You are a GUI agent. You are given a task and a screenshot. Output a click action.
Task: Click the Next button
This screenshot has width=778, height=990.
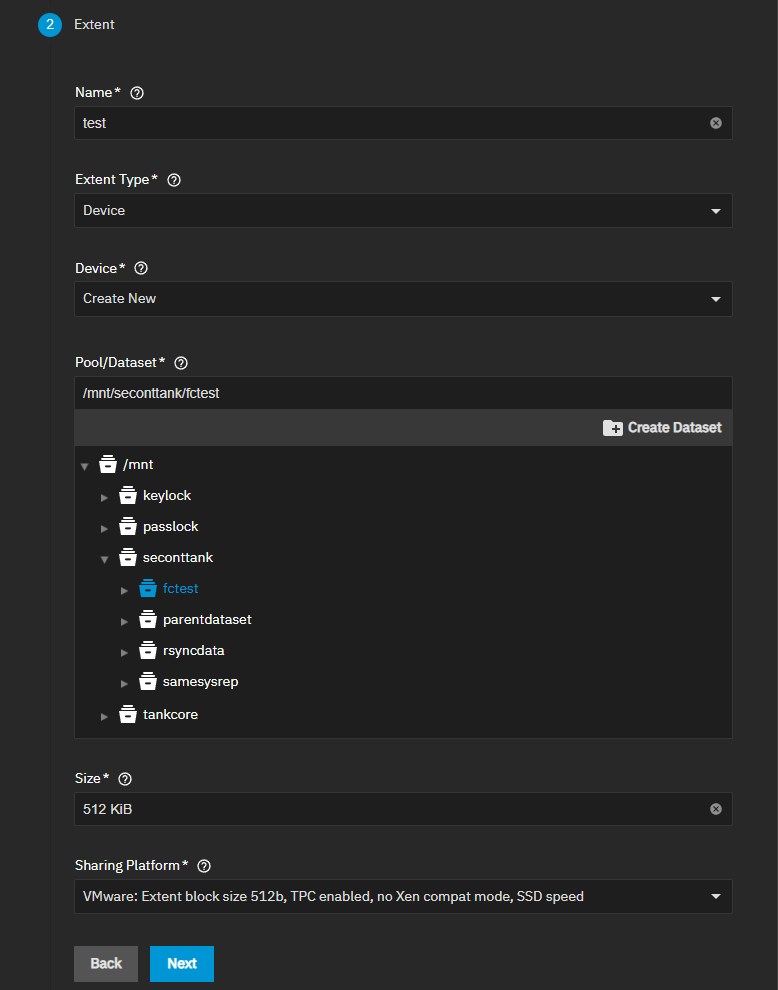click(182, 964)
